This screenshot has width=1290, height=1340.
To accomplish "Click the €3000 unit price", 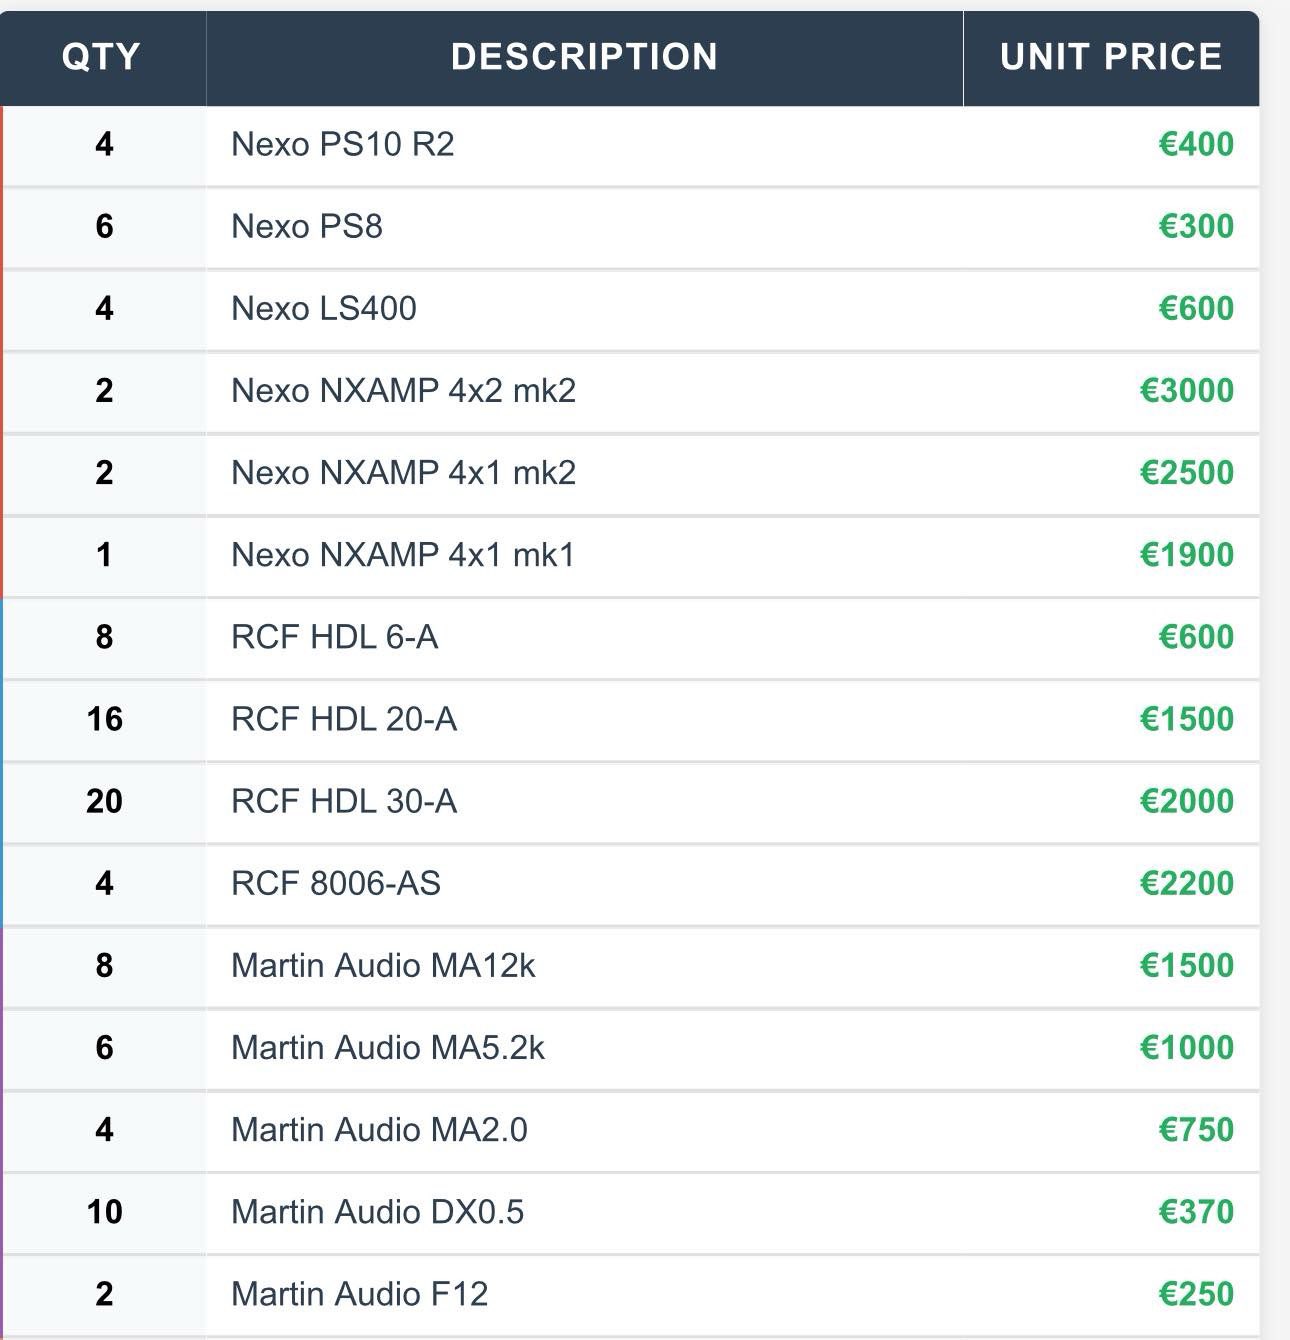I will (1187, 390).
